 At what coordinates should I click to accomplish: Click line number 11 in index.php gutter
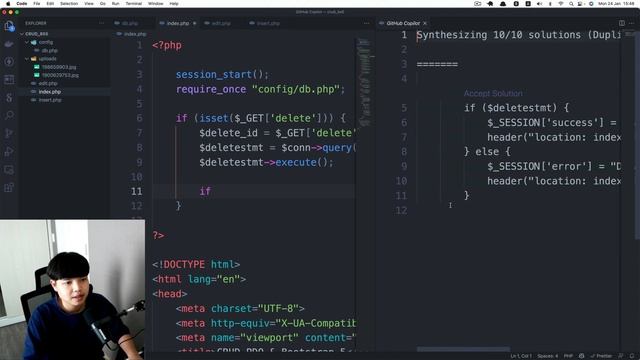pos(137,191)
